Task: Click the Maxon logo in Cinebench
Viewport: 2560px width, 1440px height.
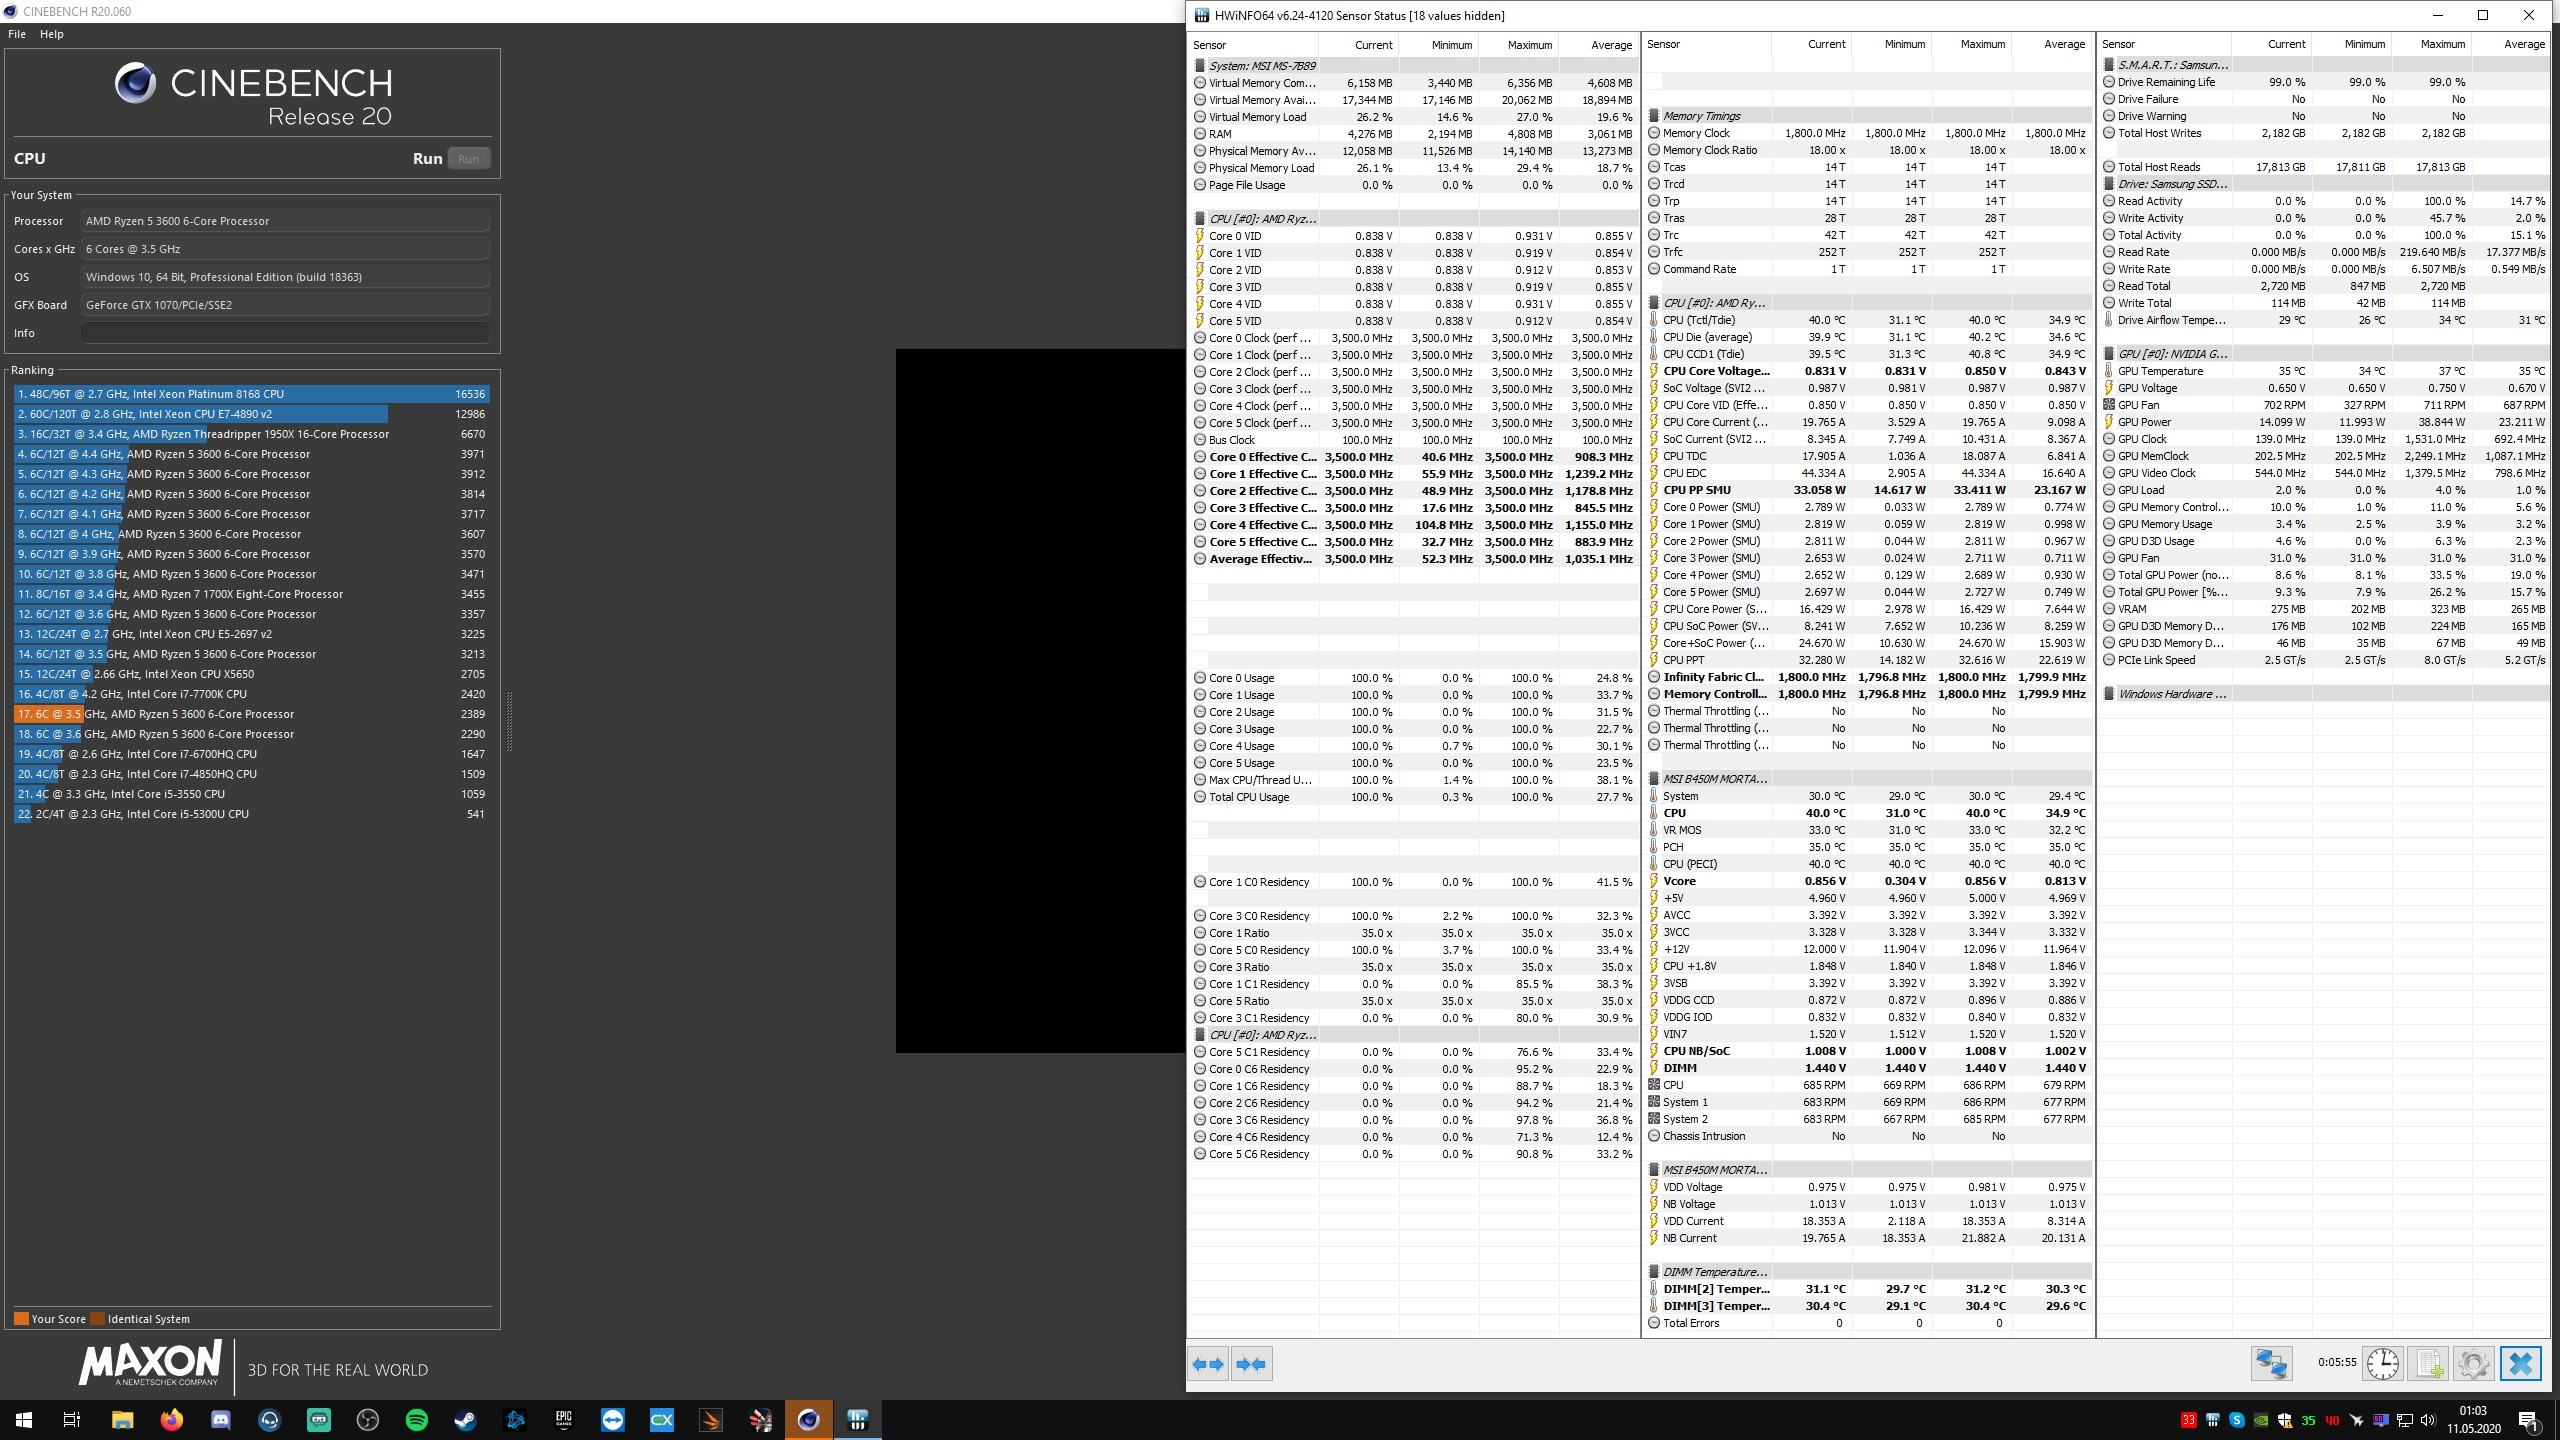Action: [x=150, y=1364]
